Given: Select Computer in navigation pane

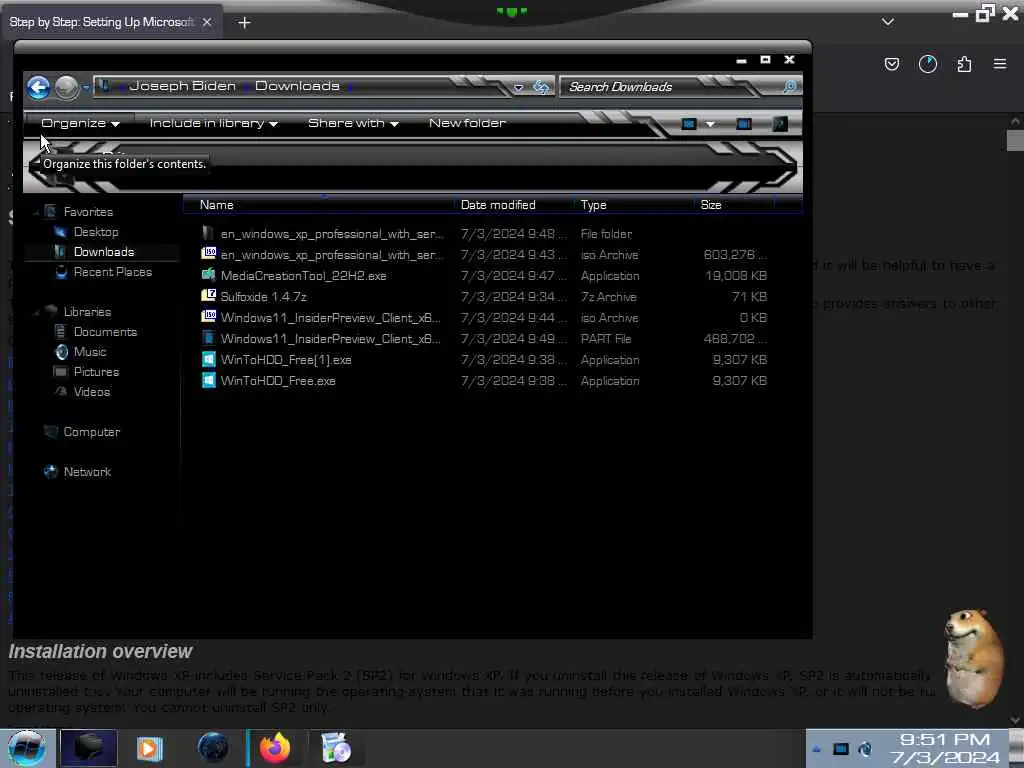Looking at the screenshot, I should coord(91,432).
